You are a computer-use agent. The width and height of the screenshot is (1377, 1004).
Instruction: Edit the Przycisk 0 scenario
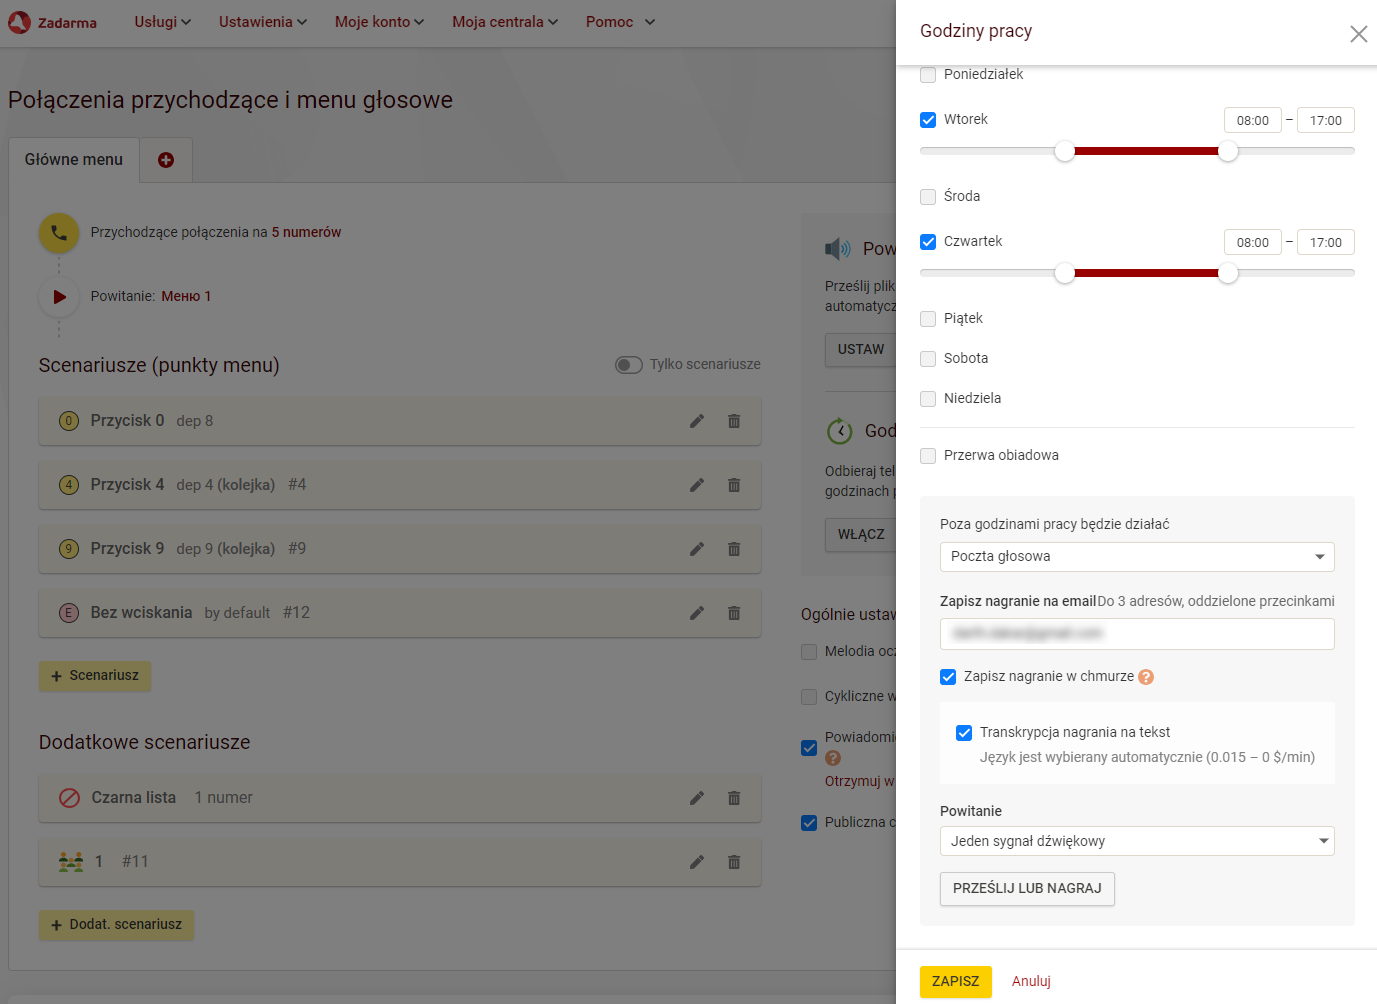pyautogui.click(x=697, y=421)
